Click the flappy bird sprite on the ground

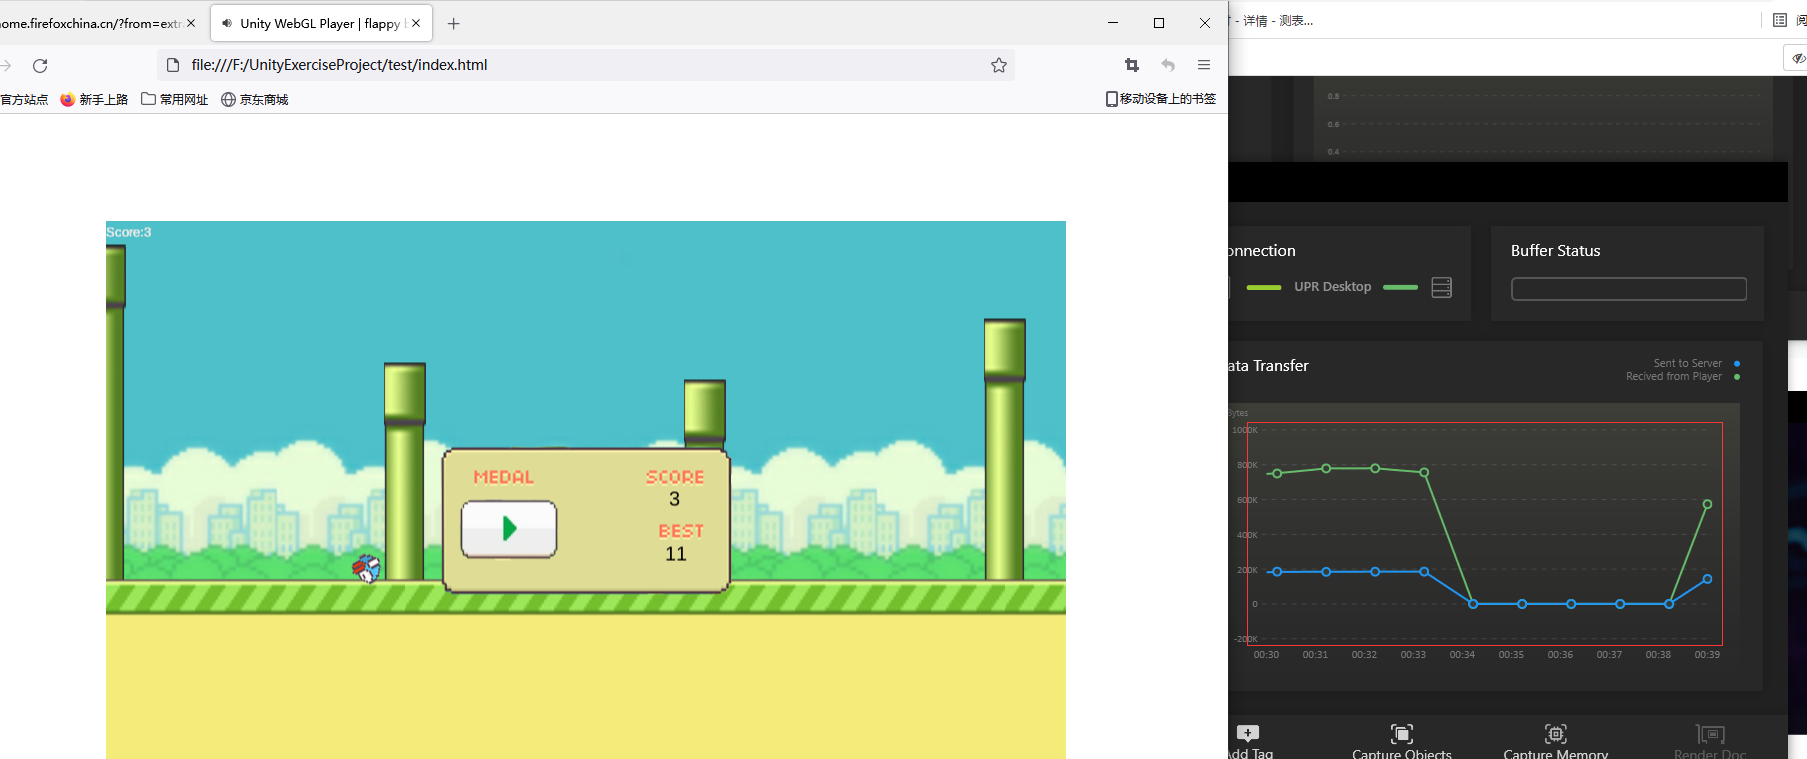367,568
